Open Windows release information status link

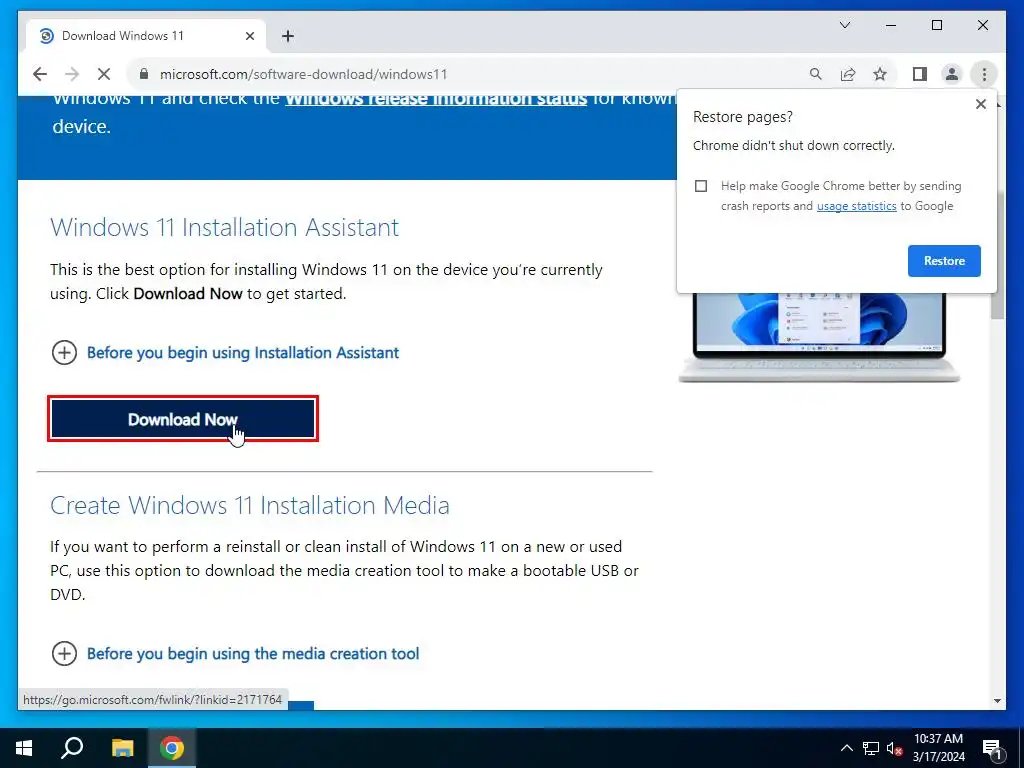coord(436,100)
